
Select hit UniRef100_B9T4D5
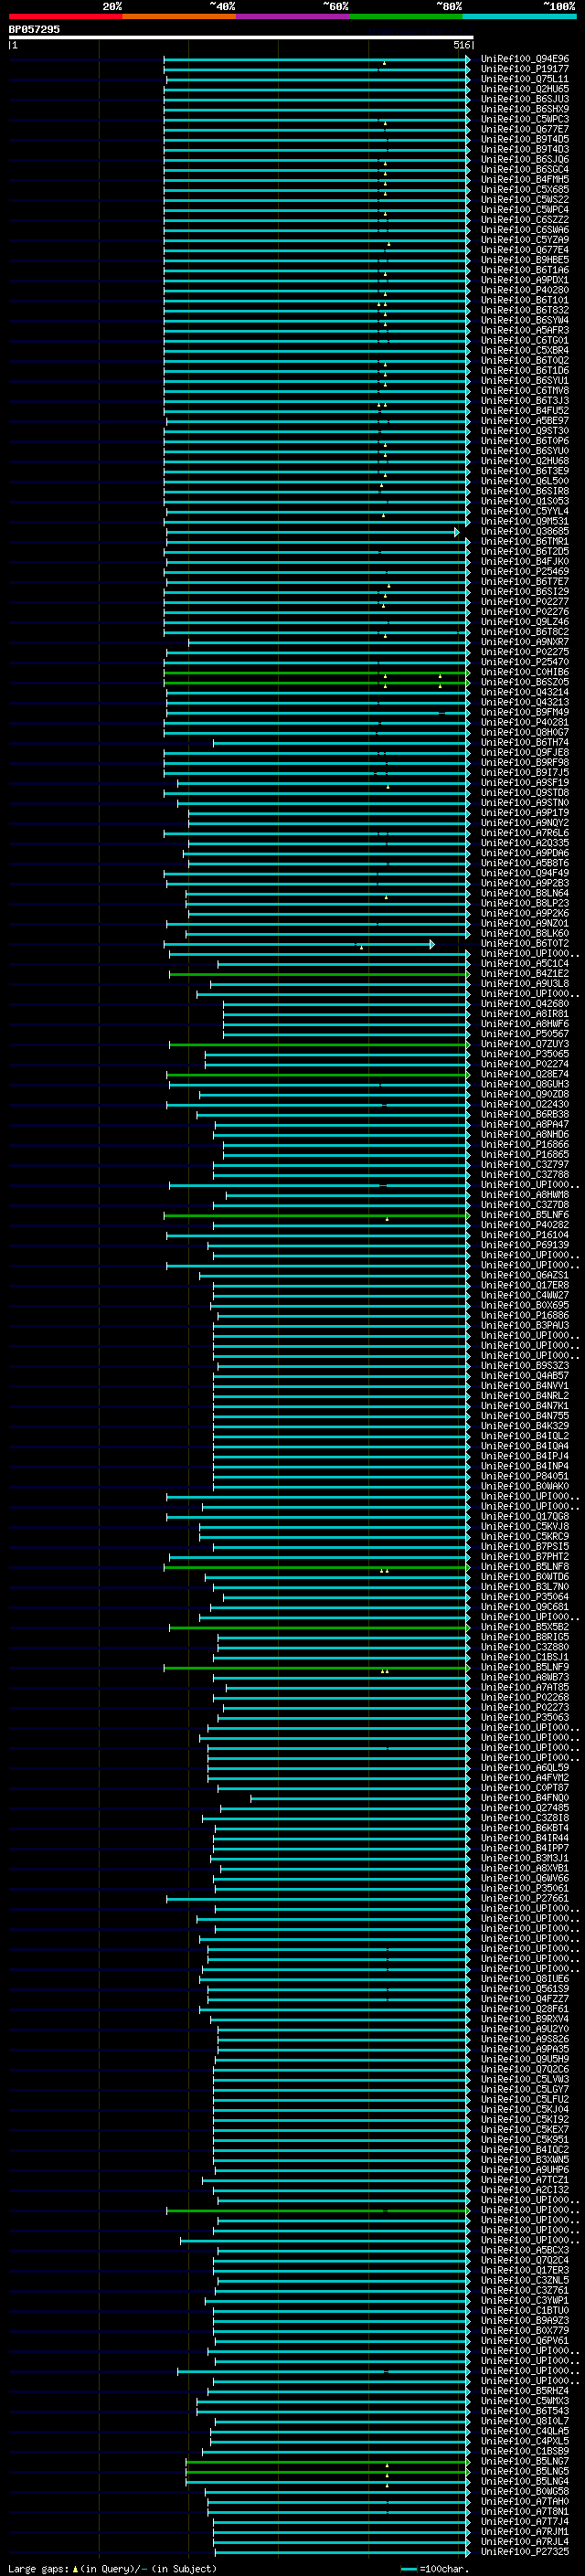[x=525, y=139]
